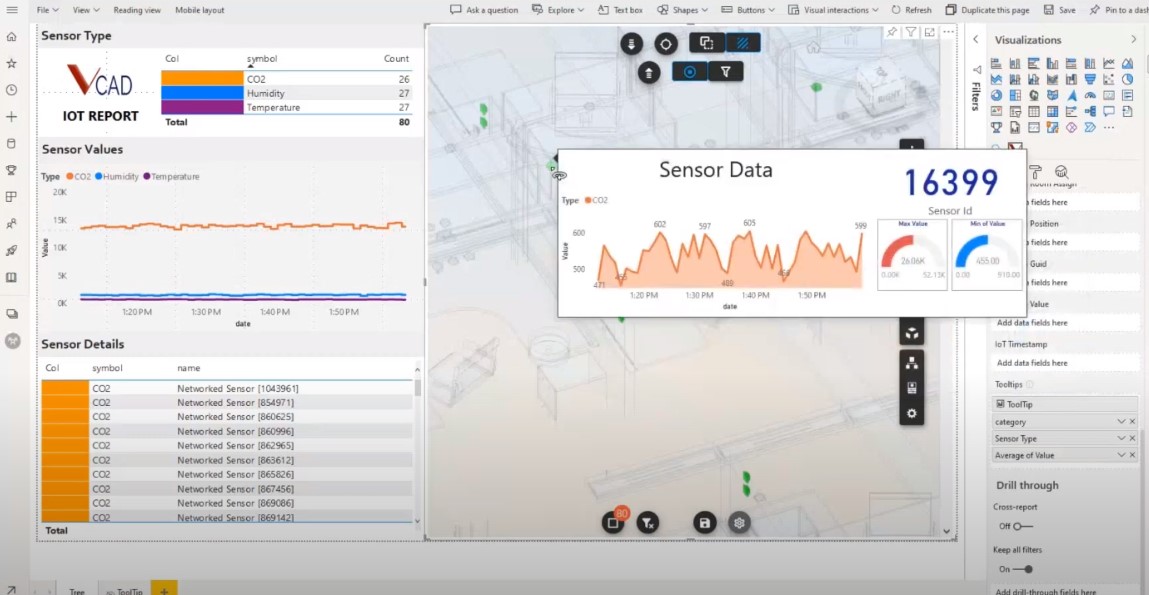Screen dimensions: 1149x595
Task: Open the settings gear in viewer side toolbar
Action: [912, 413]
